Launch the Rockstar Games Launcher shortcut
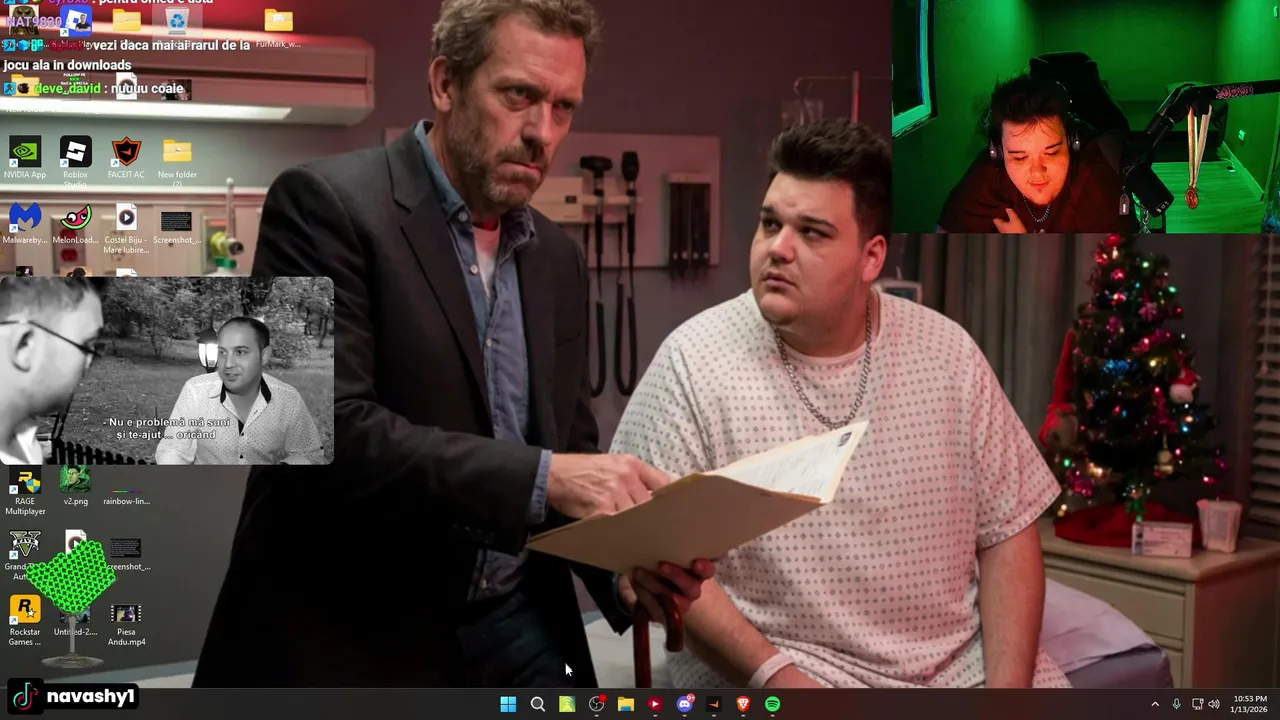Screen dimensions: 1280x720 [25, 621]
